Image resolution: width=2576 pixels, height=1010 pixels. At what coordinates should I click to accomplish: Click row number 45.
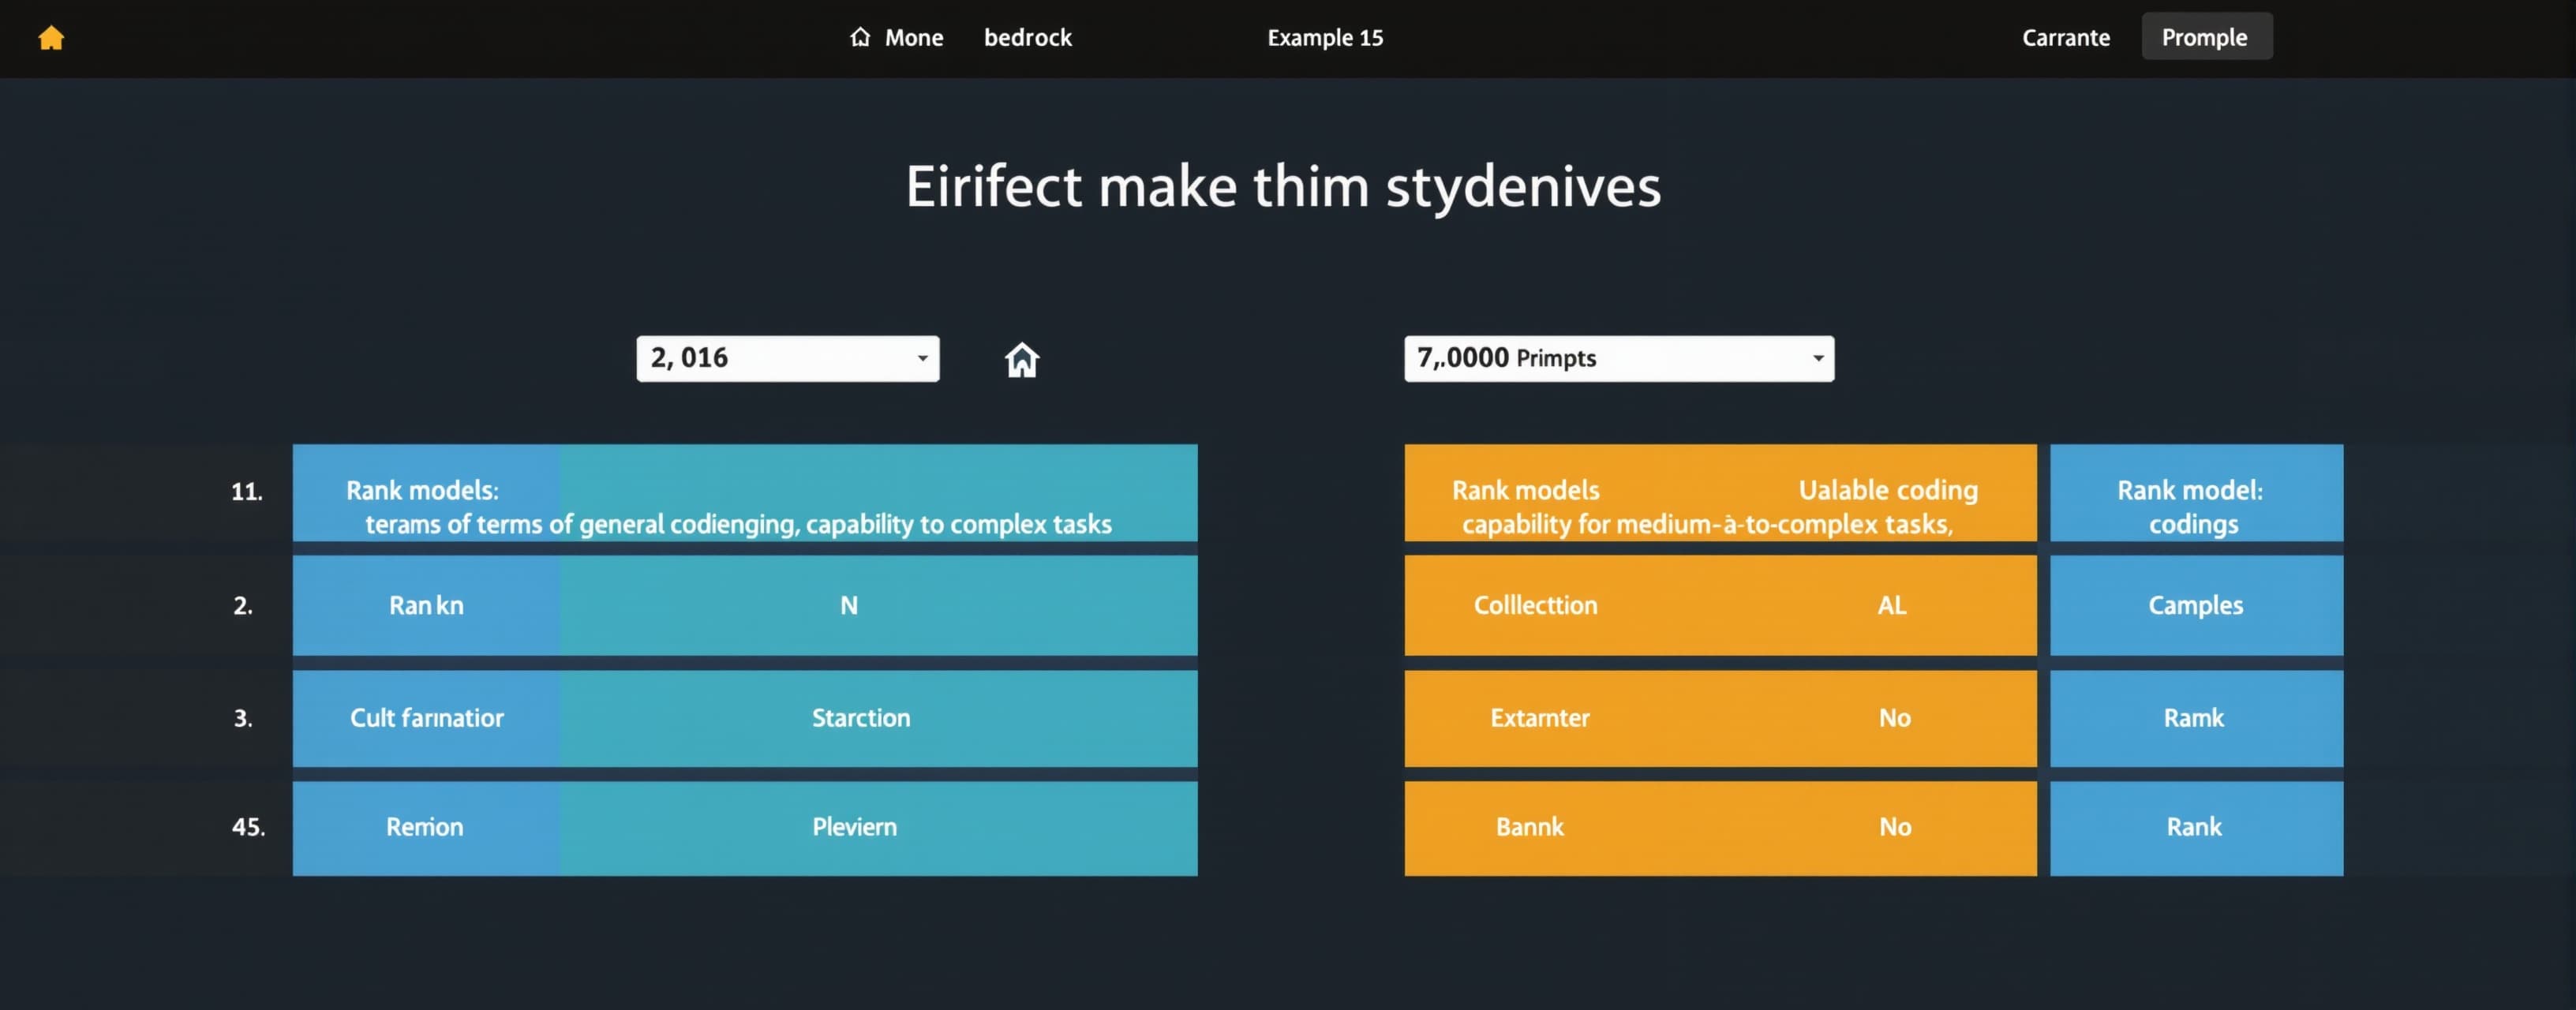[x=248, y=827]
